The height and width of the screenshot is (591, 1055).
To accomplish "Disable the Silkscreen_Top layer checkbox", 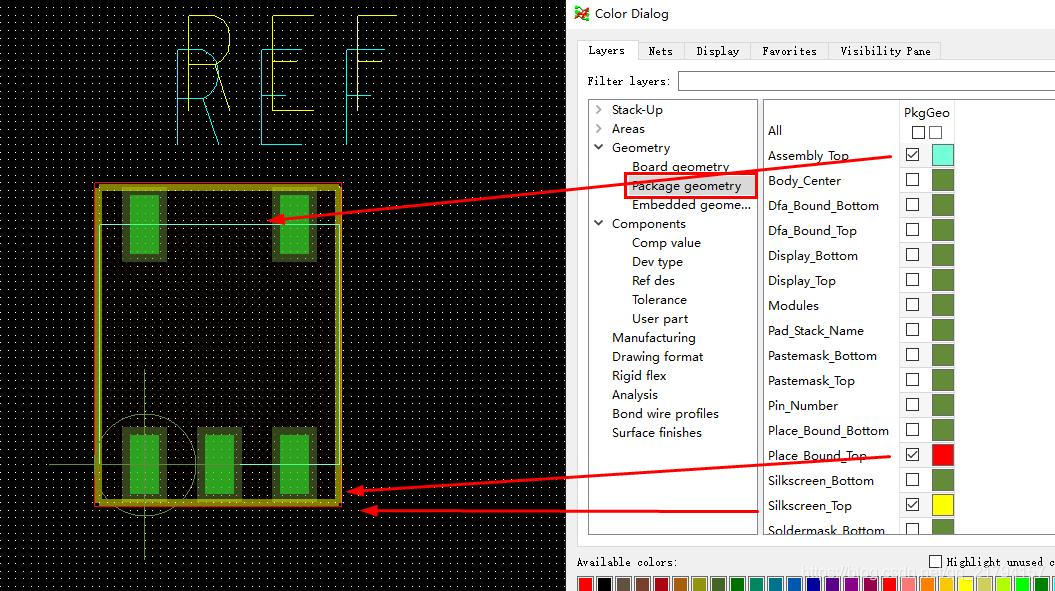I will (912, 505).
